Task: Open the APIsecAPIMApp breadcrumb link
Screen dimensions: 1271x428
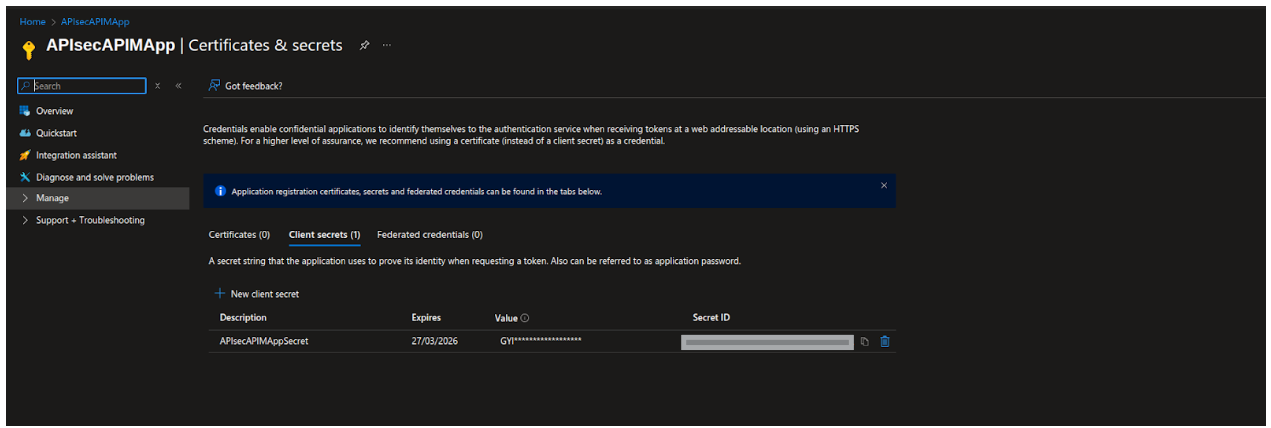Action: coord(96,21)
